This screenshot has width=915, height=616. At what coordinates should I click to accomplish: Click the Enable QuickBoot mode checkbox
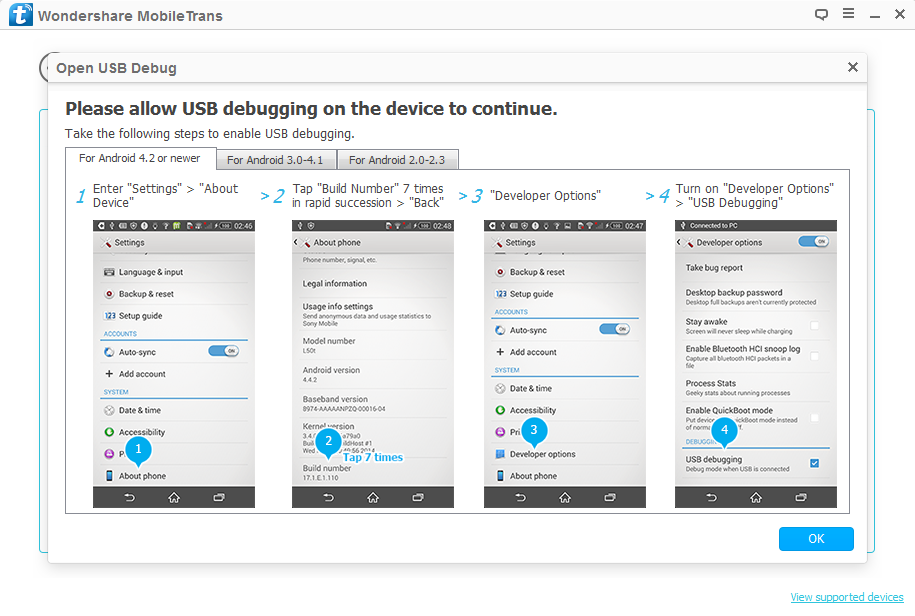(x=815, y=417)
